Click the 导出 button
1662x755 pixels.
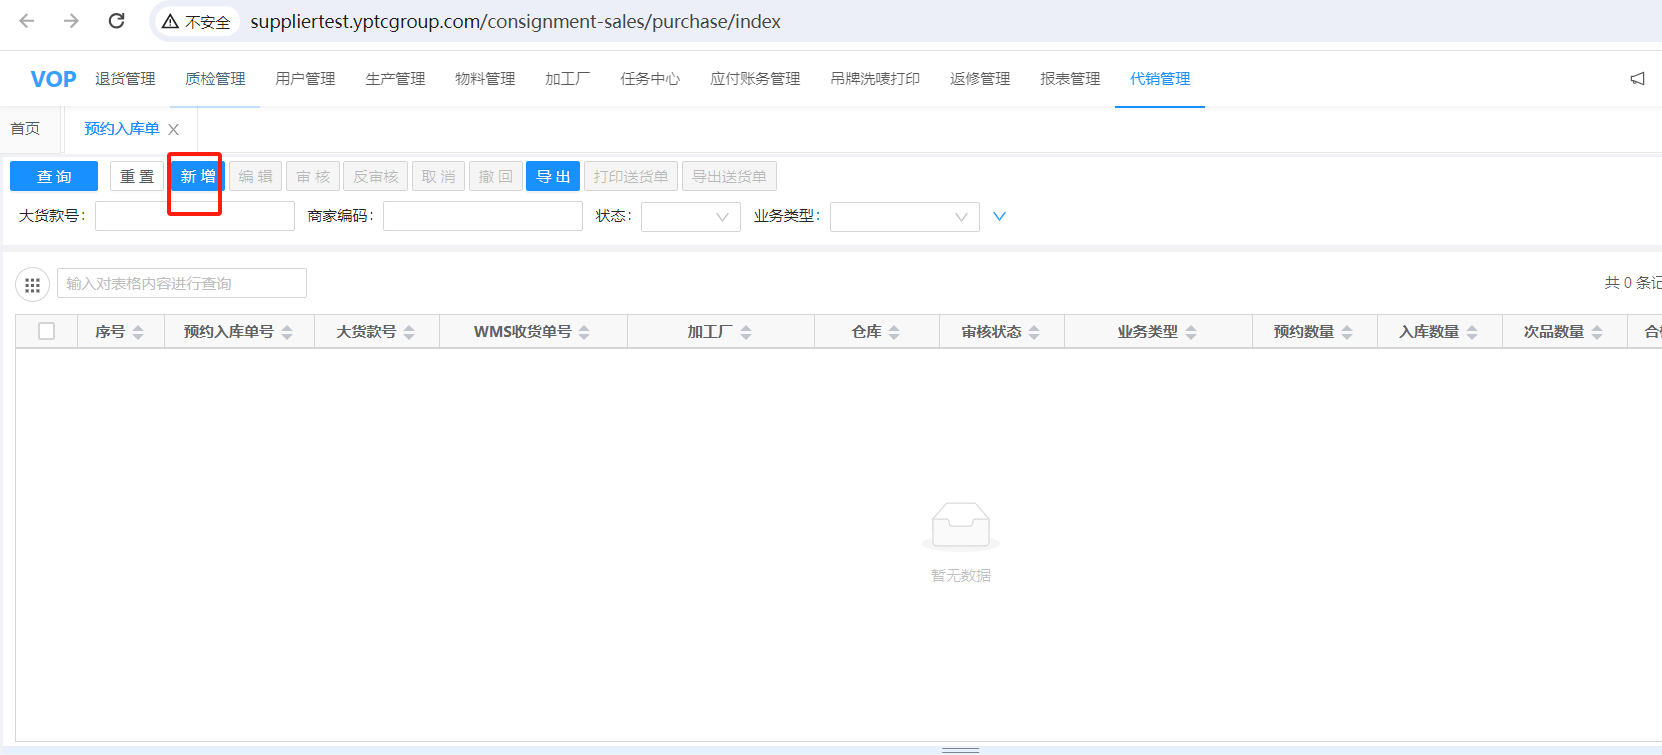pyautogui.click(x=553, y=176)
